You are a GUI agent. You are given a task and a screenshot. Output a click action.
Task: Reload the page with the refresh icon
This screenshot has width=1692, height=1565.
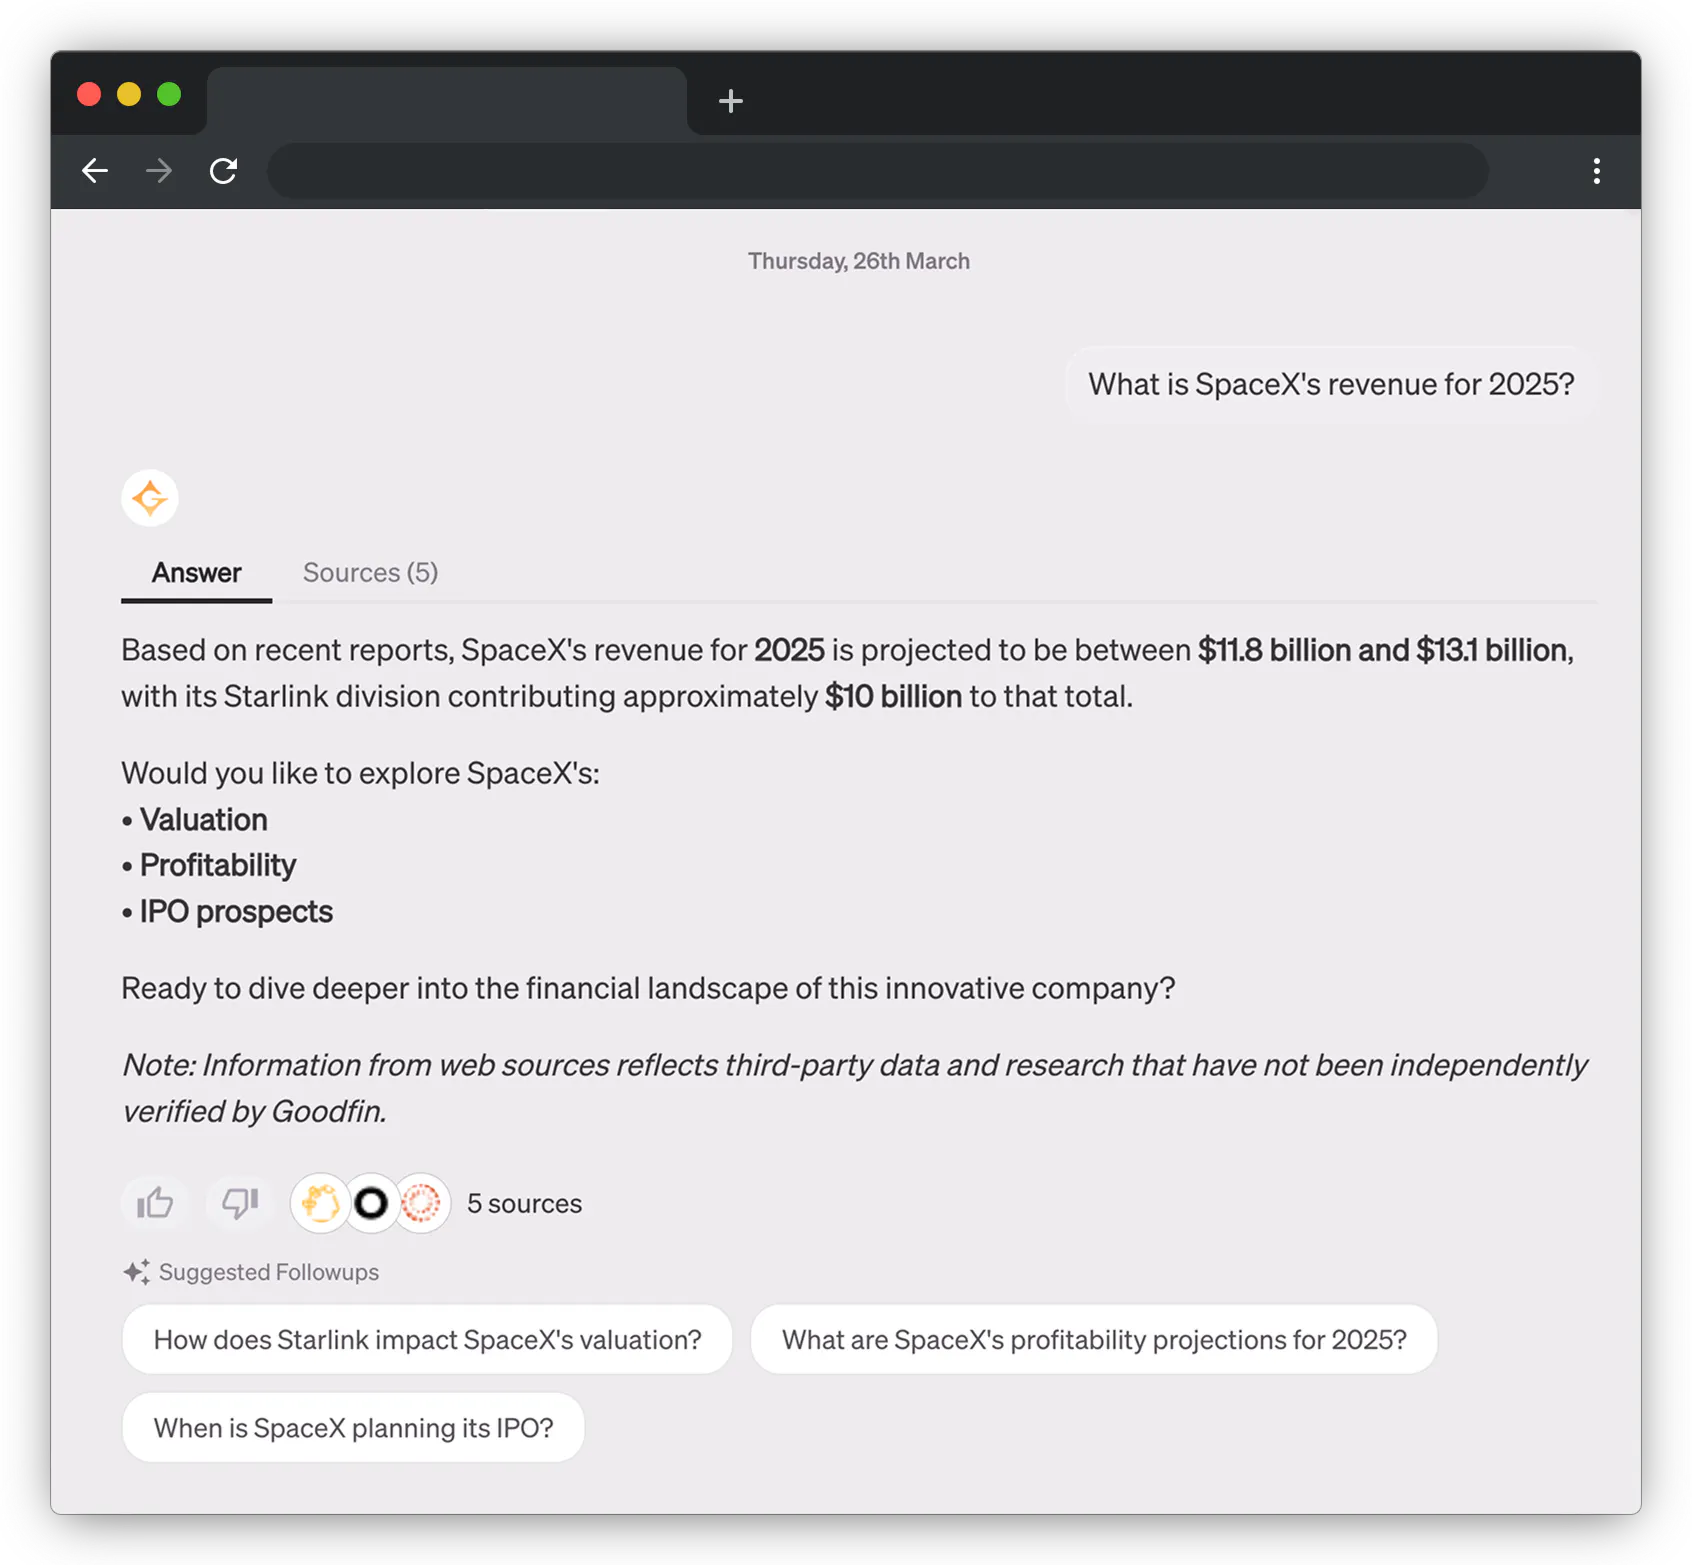point(223,171)
